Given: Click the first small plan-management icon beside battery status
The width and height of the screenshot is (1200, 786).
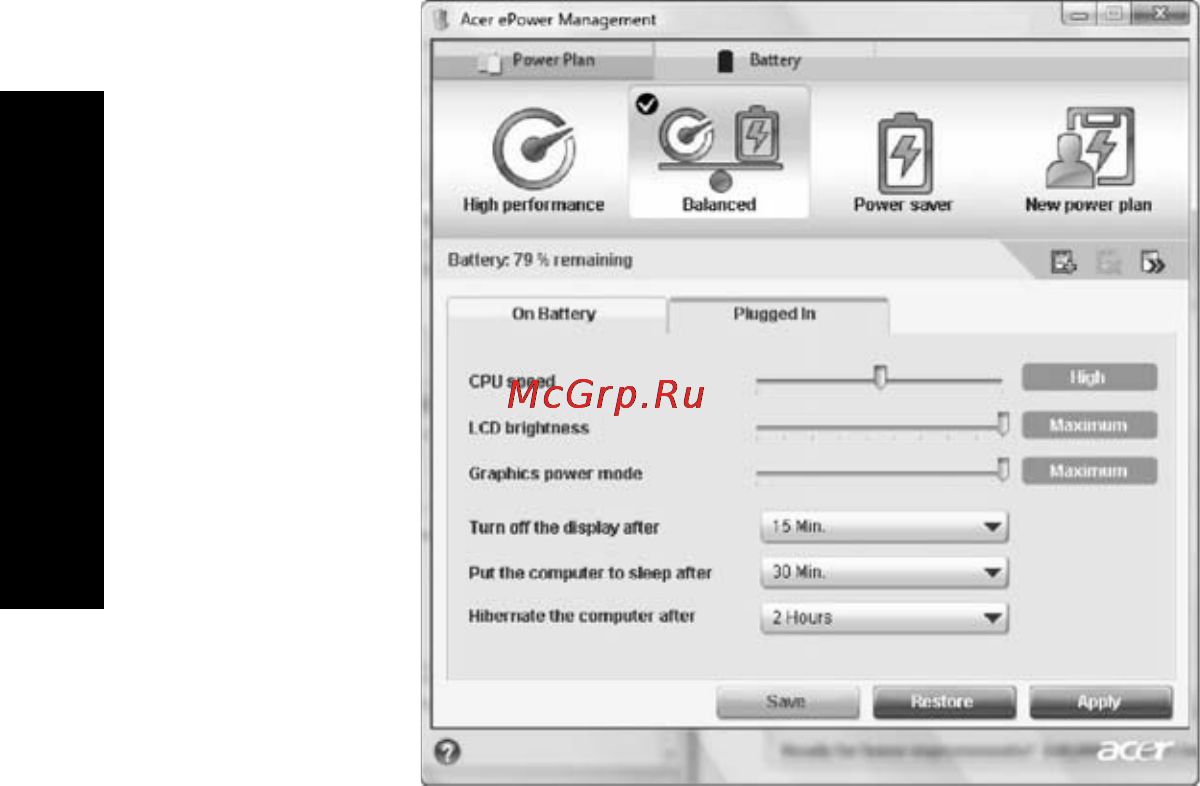Looking at the screenshot, I should click(1062, 264).
